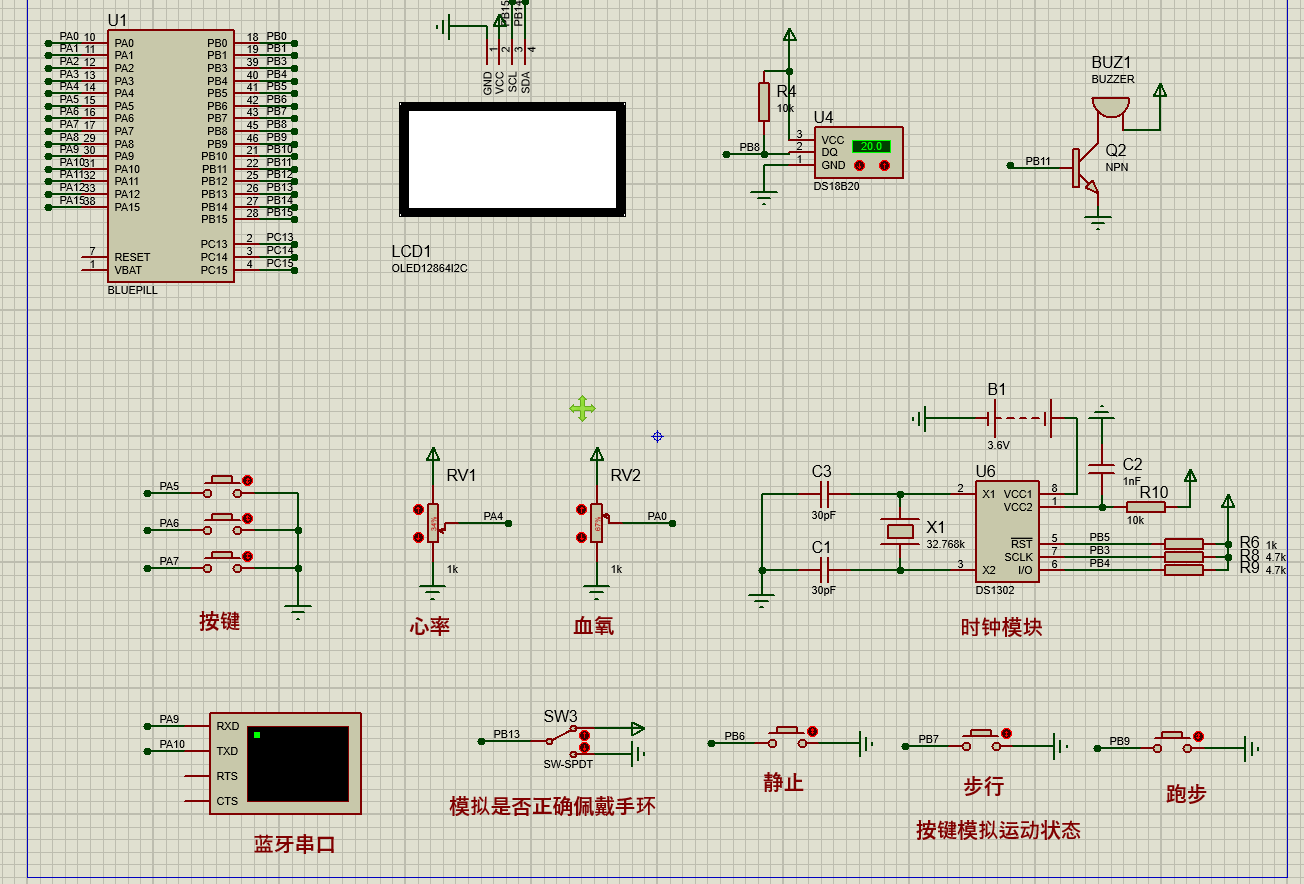1304x884 pixels.
Task: Select the C2 1nF capacitor
Action: coord(1101,468)
